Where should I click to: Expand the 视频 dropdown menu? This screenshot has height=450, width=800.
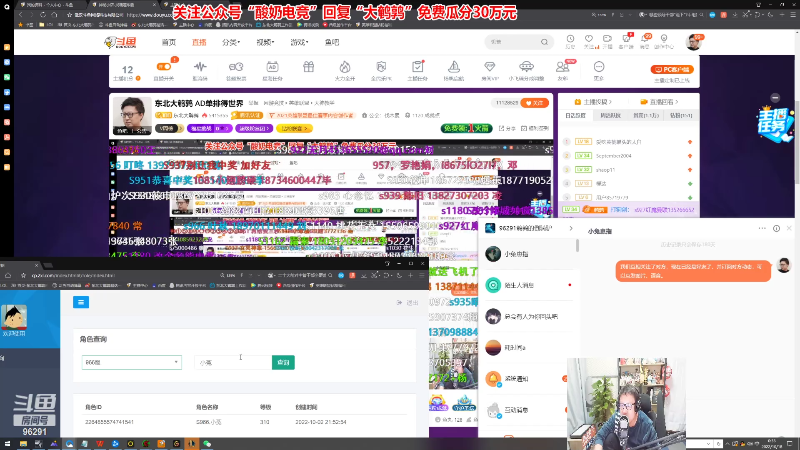tap(265, 42)
